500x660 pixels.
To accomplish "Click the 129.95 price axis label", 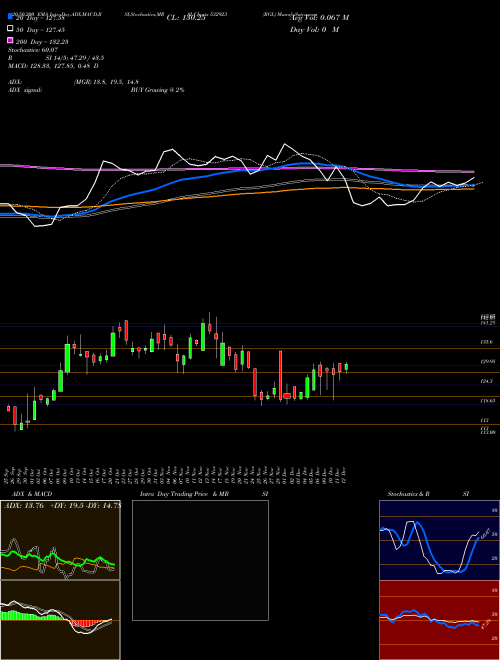I will point(487,361).
